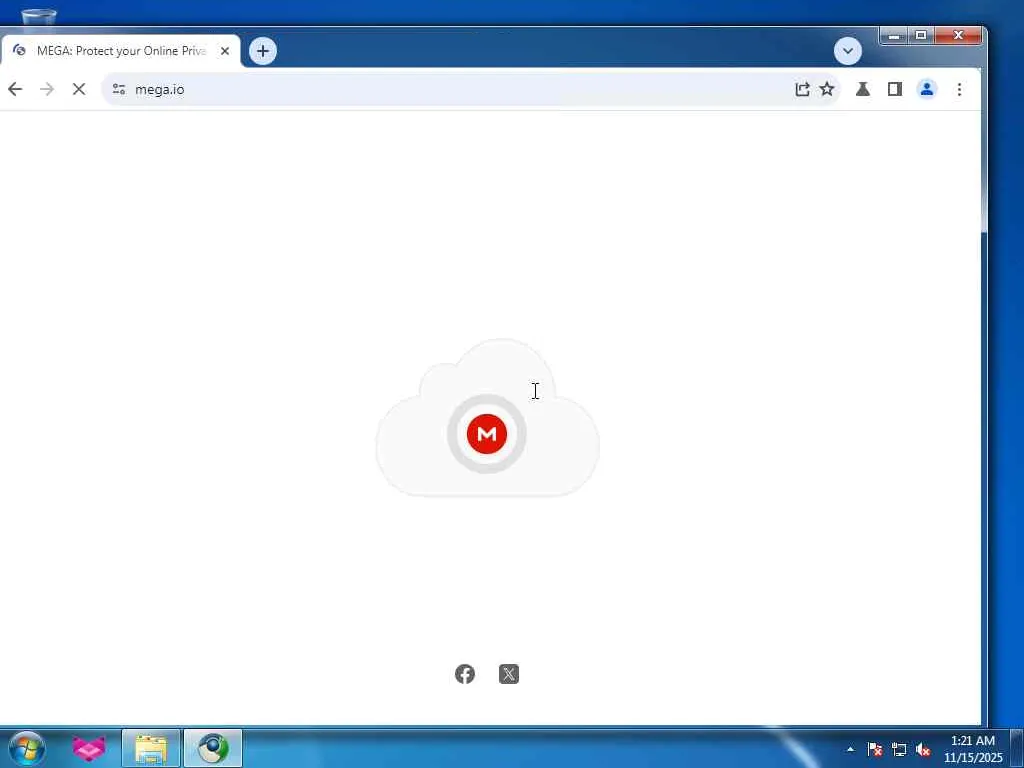Expand the tab search dropdown

[x=848, y=51]
